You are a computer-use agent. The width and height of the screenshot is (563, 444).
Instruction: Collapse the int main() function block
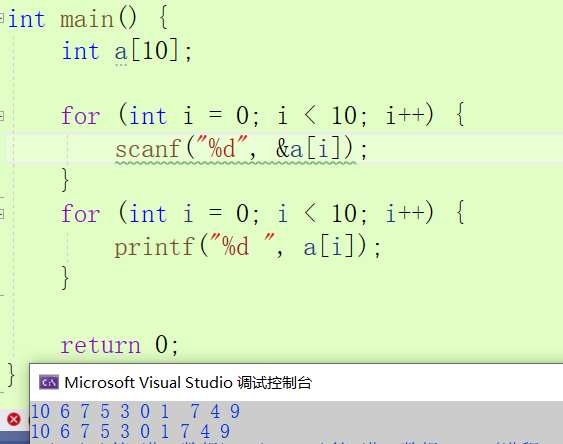click(2, 18)
